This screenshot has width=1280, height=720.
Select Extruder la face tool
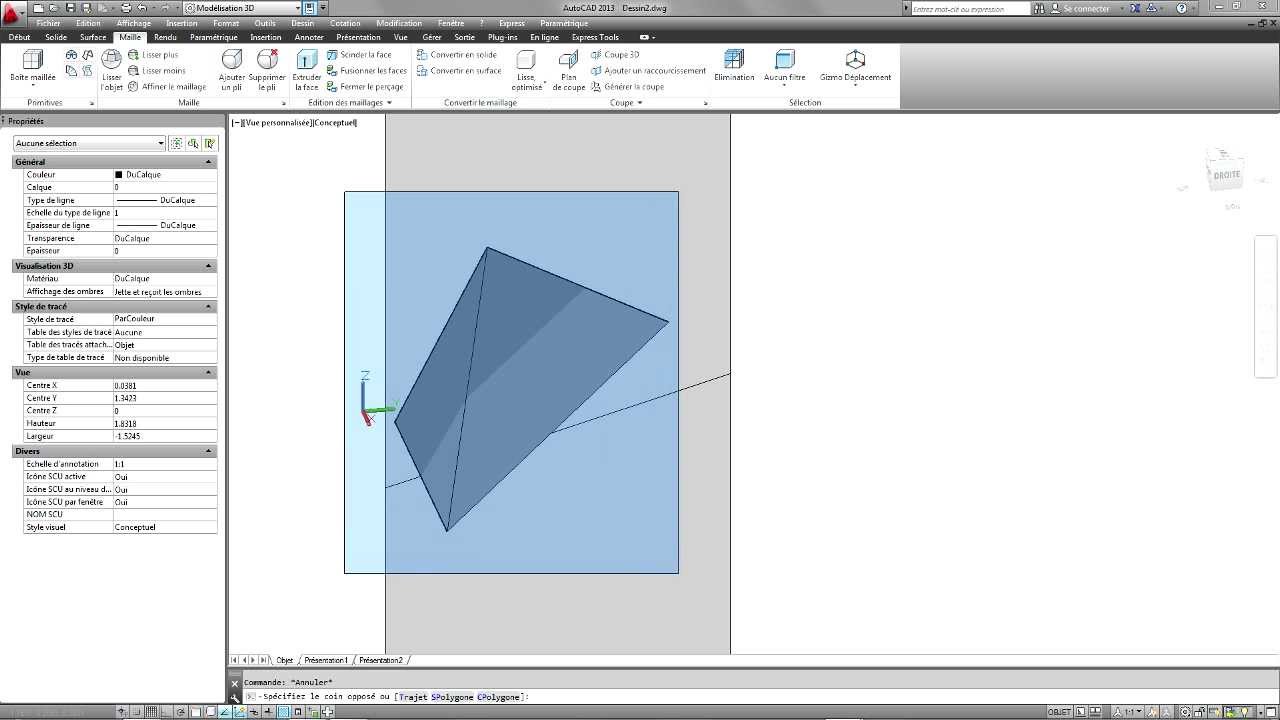coord(307,70)
